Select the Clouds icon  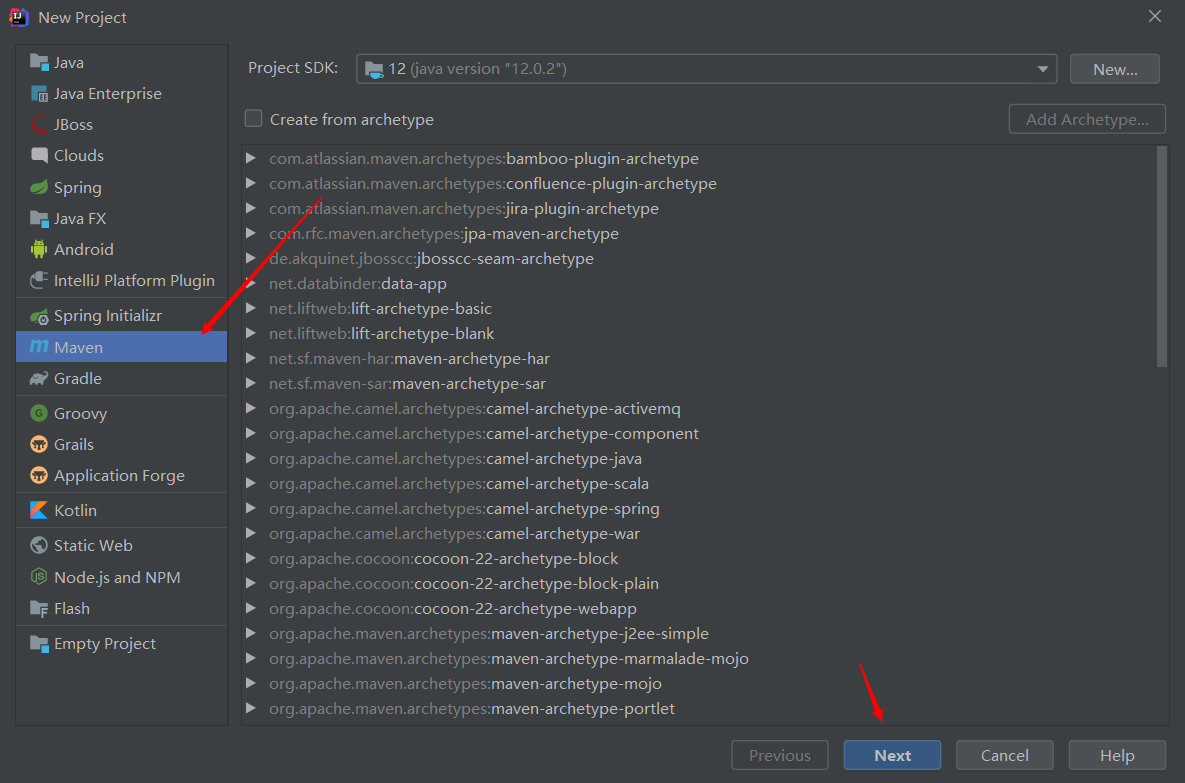(x=39, y=155)
